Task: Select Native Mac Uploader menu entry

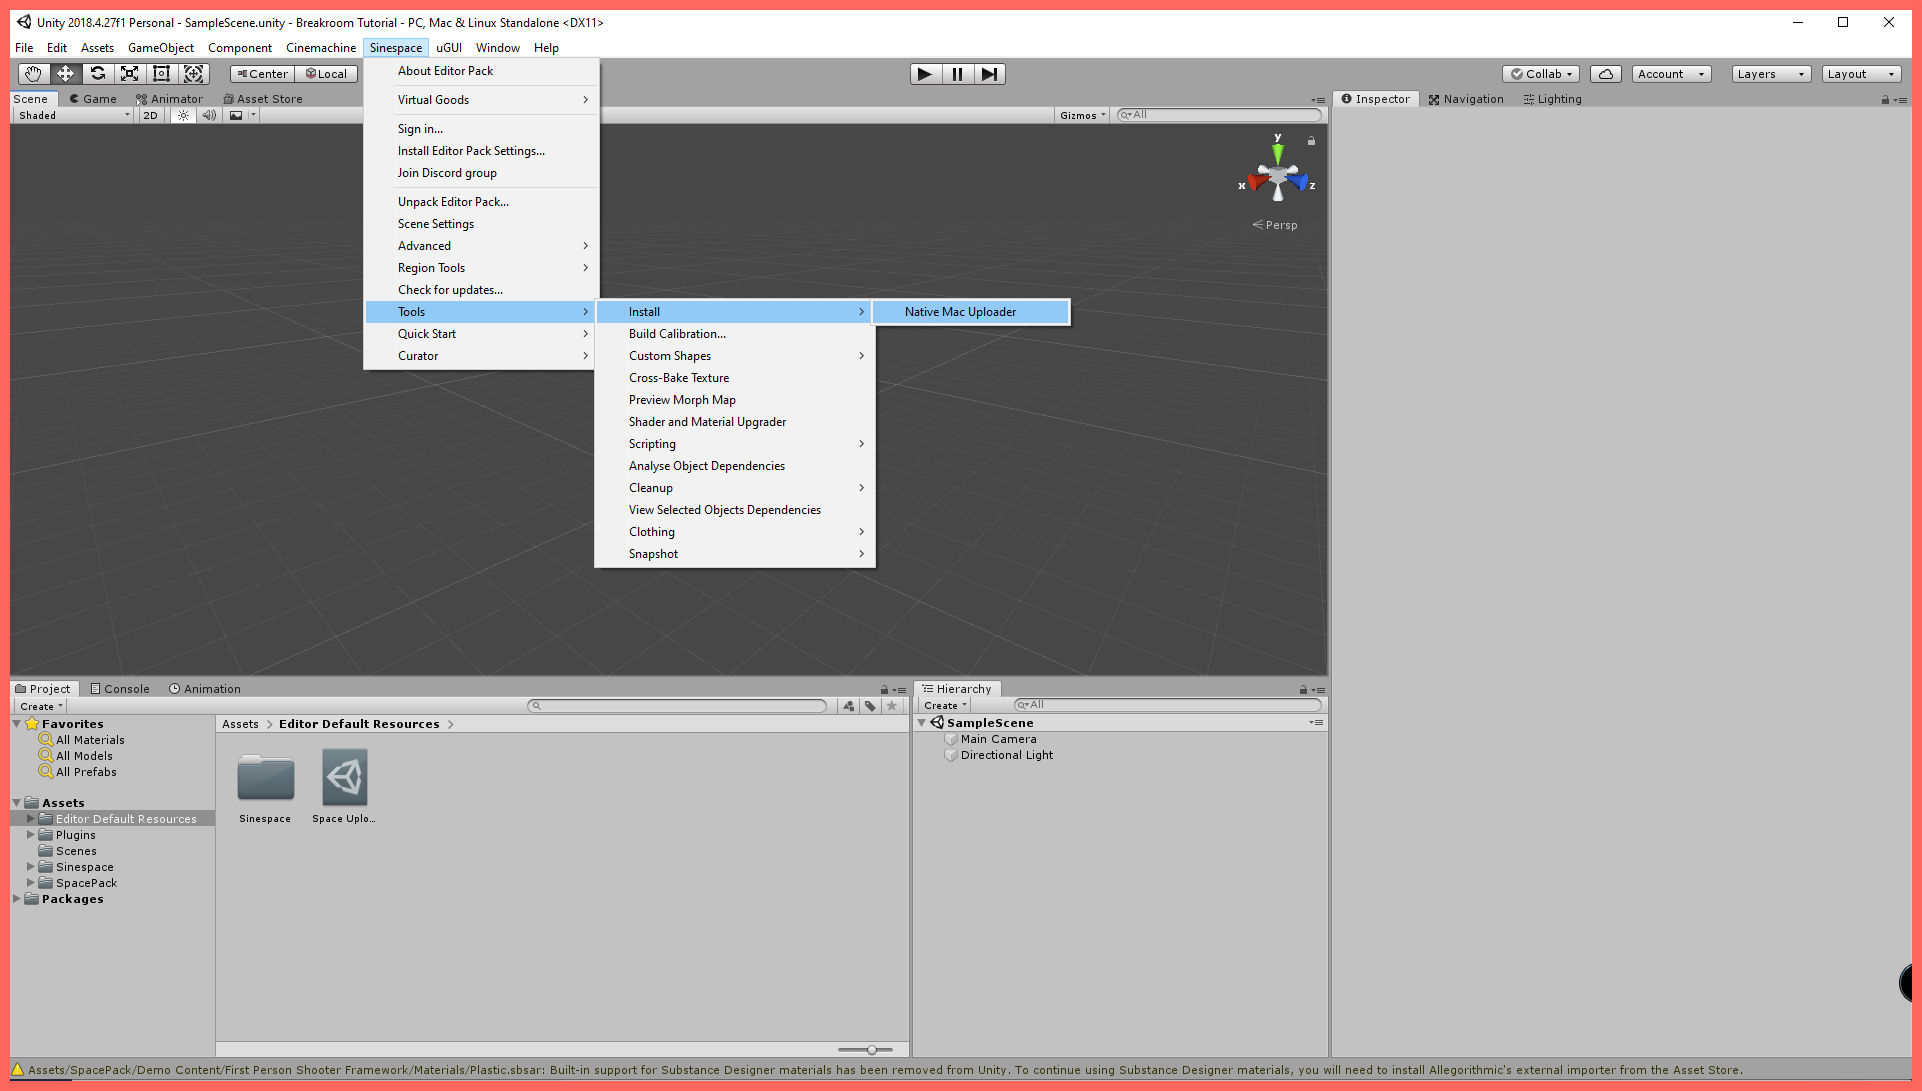Action: click(x=960, y=312)
